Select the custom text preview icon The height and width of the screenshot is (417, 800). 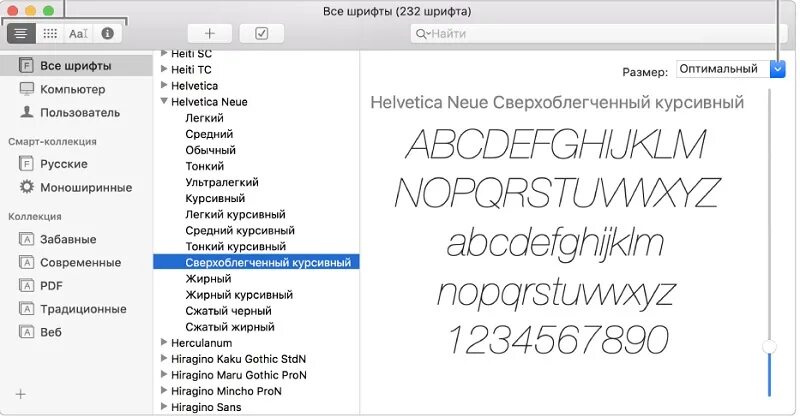pyautogui.click(x=78, y=34)
